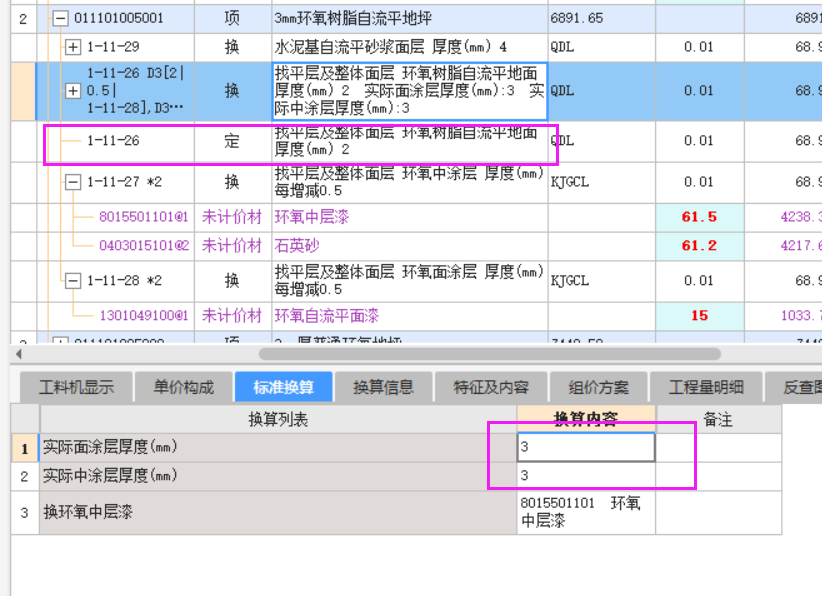Image resolution: width=822 pixels, height=596 pixels.
Task: Click 环氧中涂层 每增减0.5 name cell
Action: (410, 182)
